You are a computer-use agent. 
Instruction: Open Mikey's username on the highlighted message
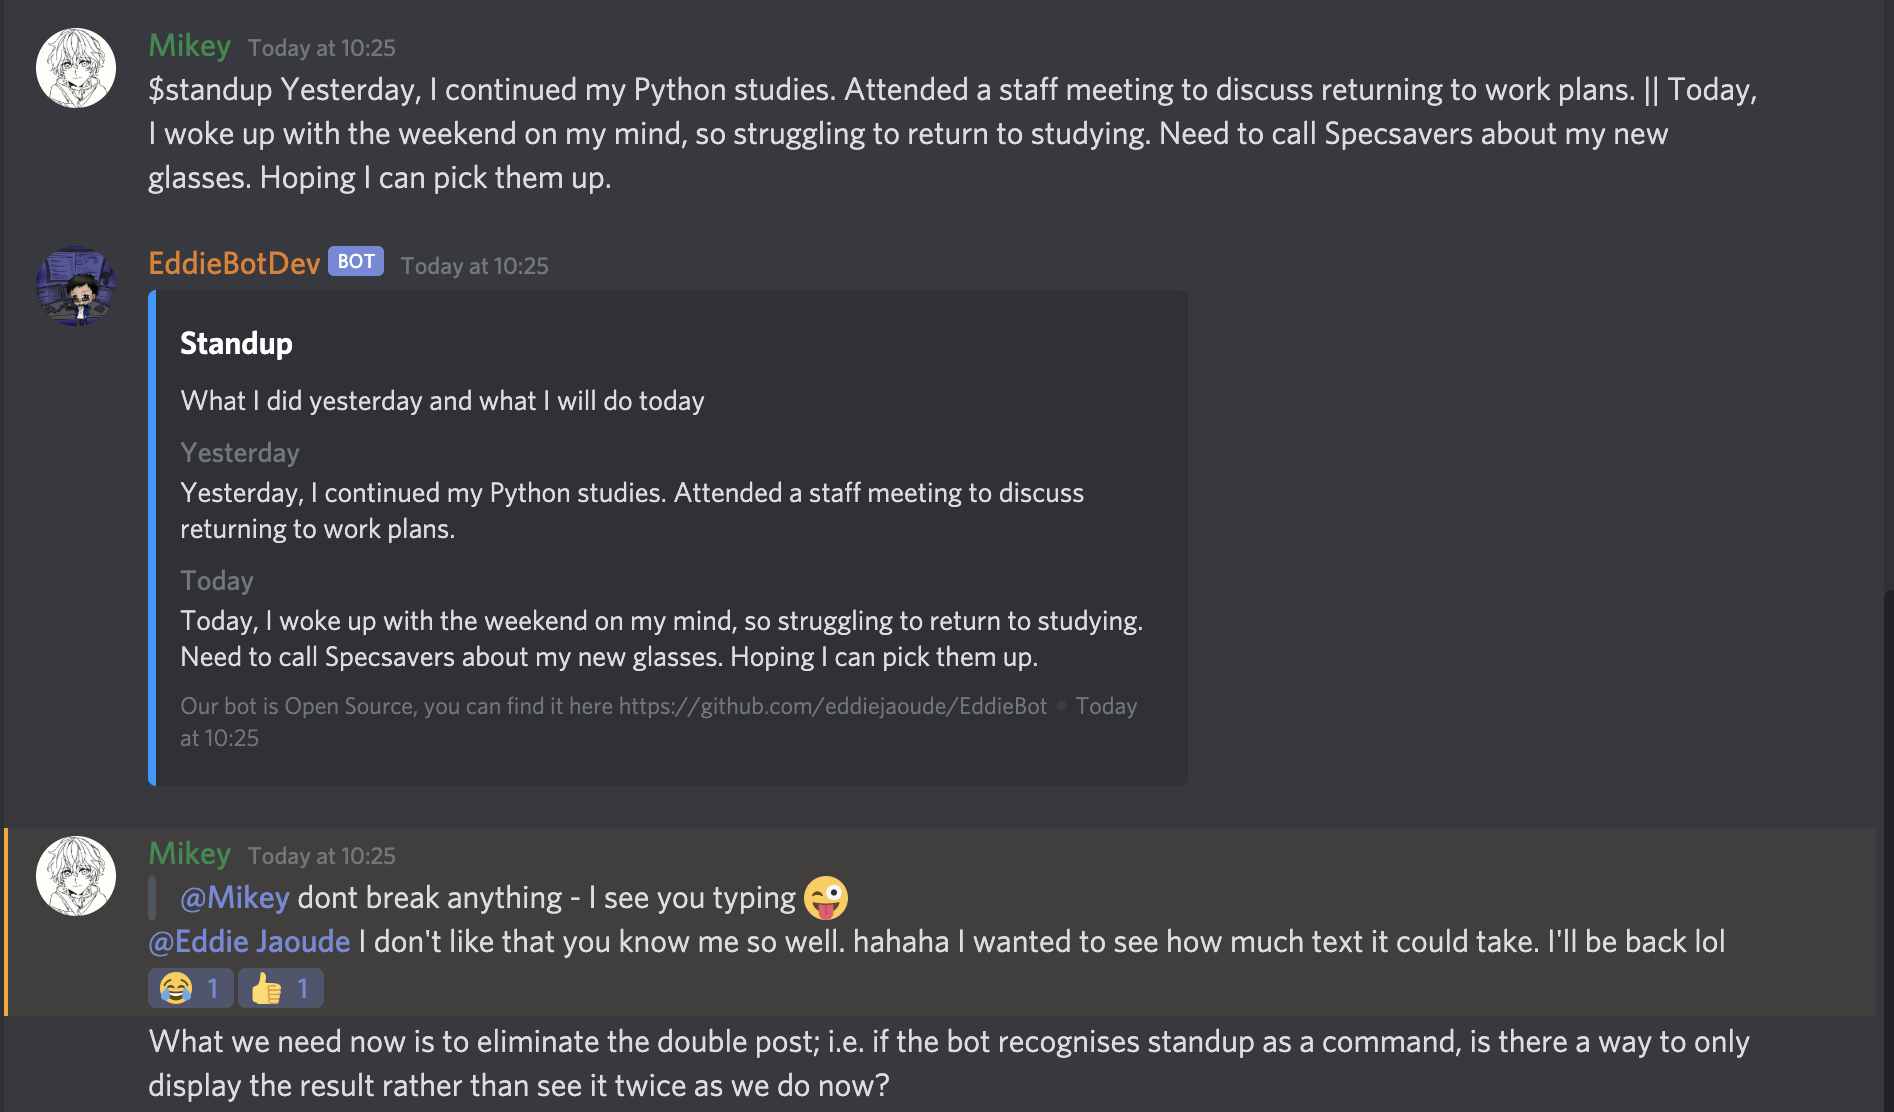pyautogui.click(x=190, y=854)
